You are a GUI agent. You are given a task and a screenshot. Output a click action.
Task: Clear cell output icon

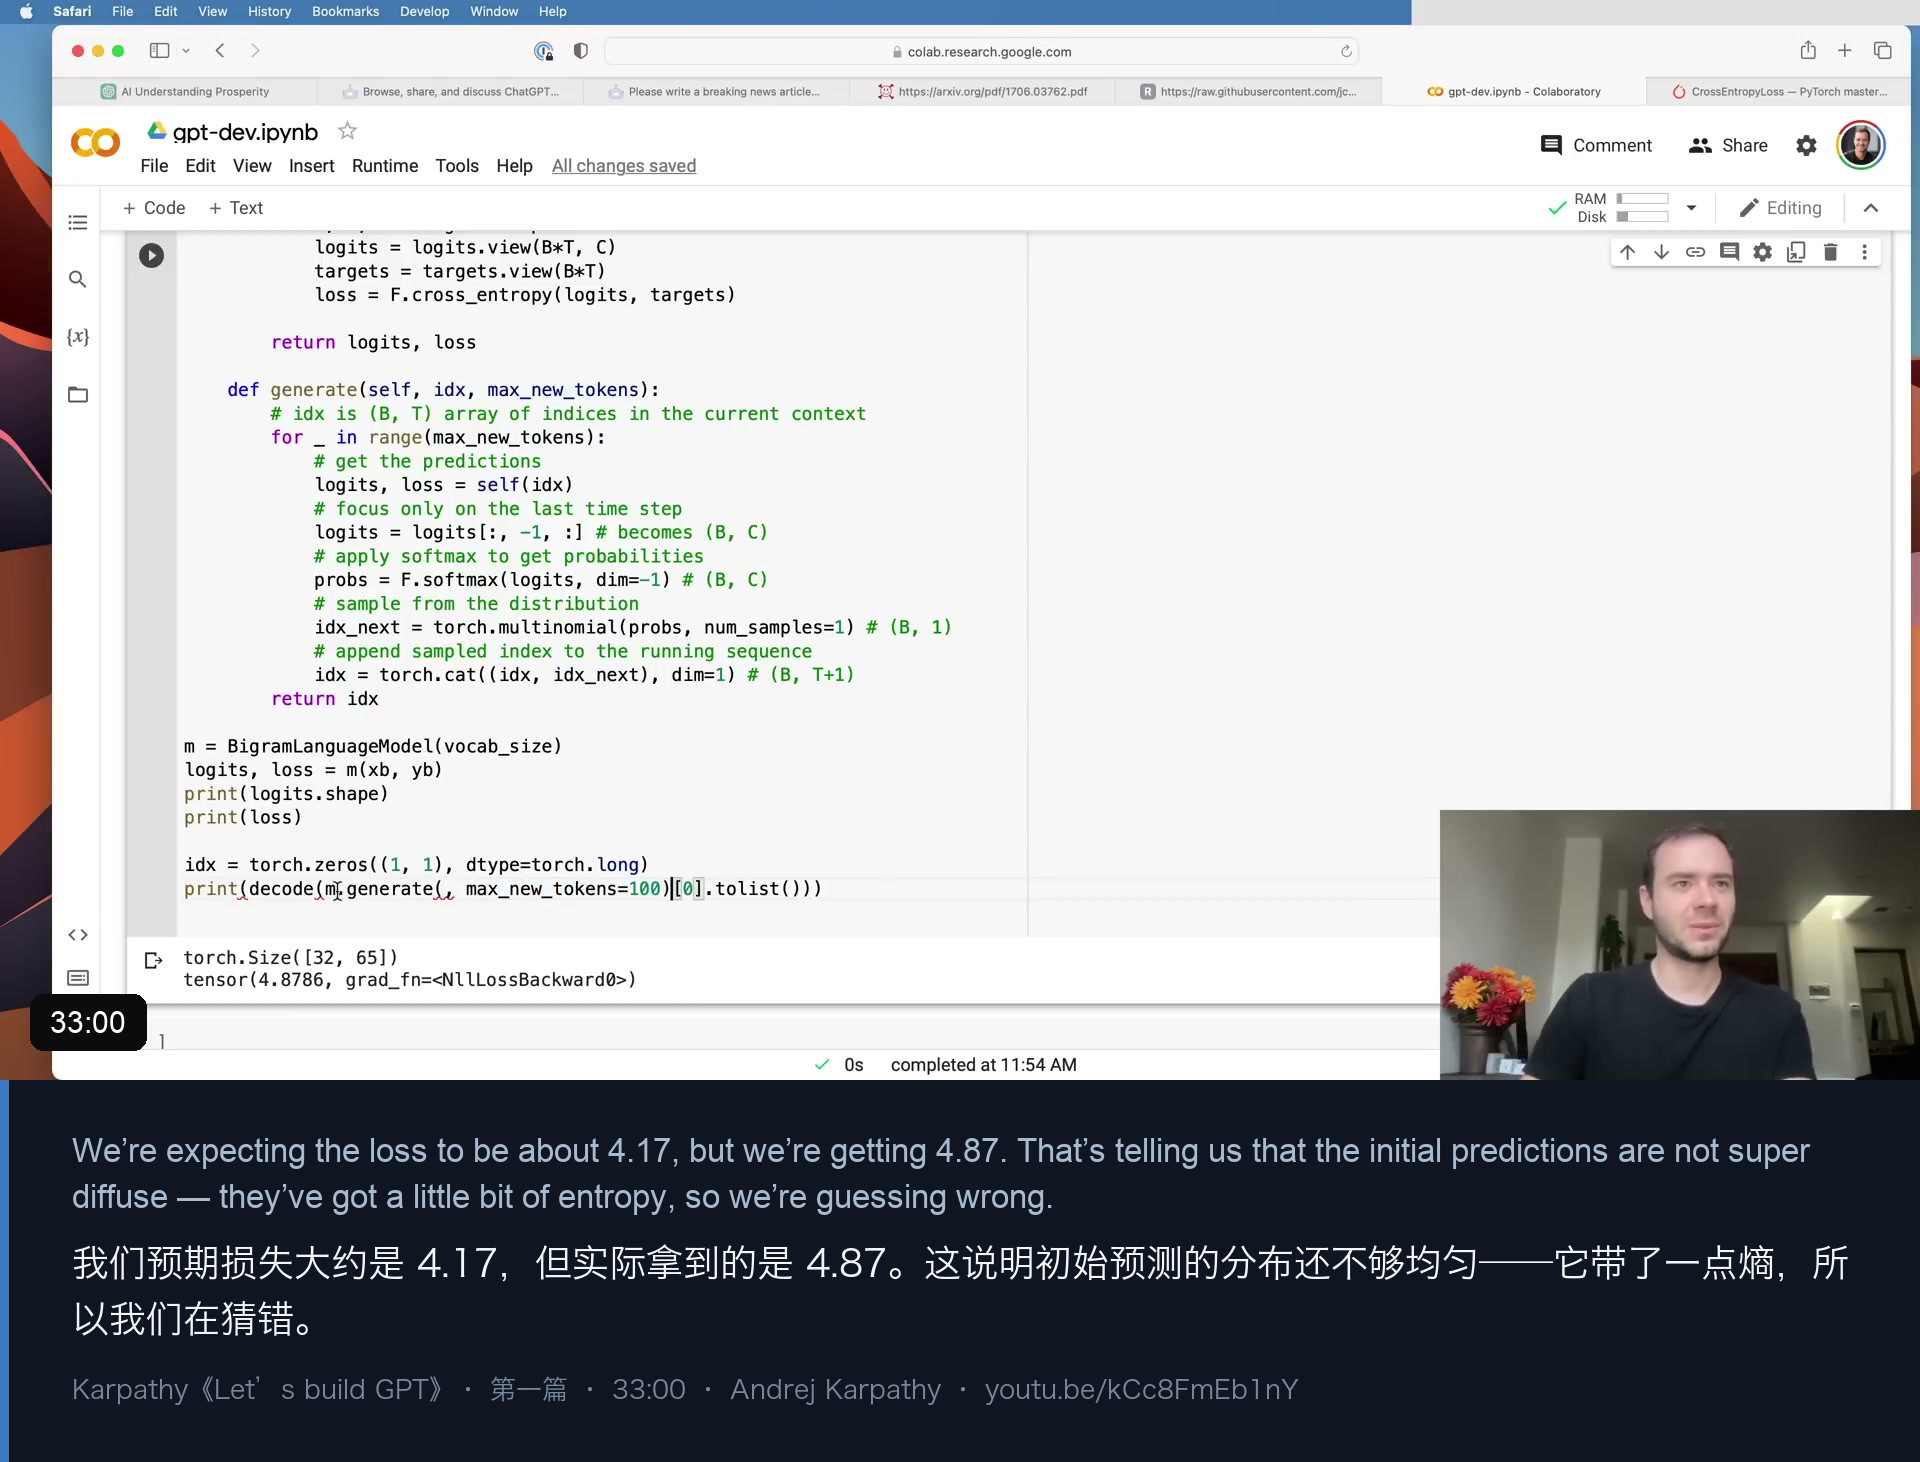coord(153,960)
